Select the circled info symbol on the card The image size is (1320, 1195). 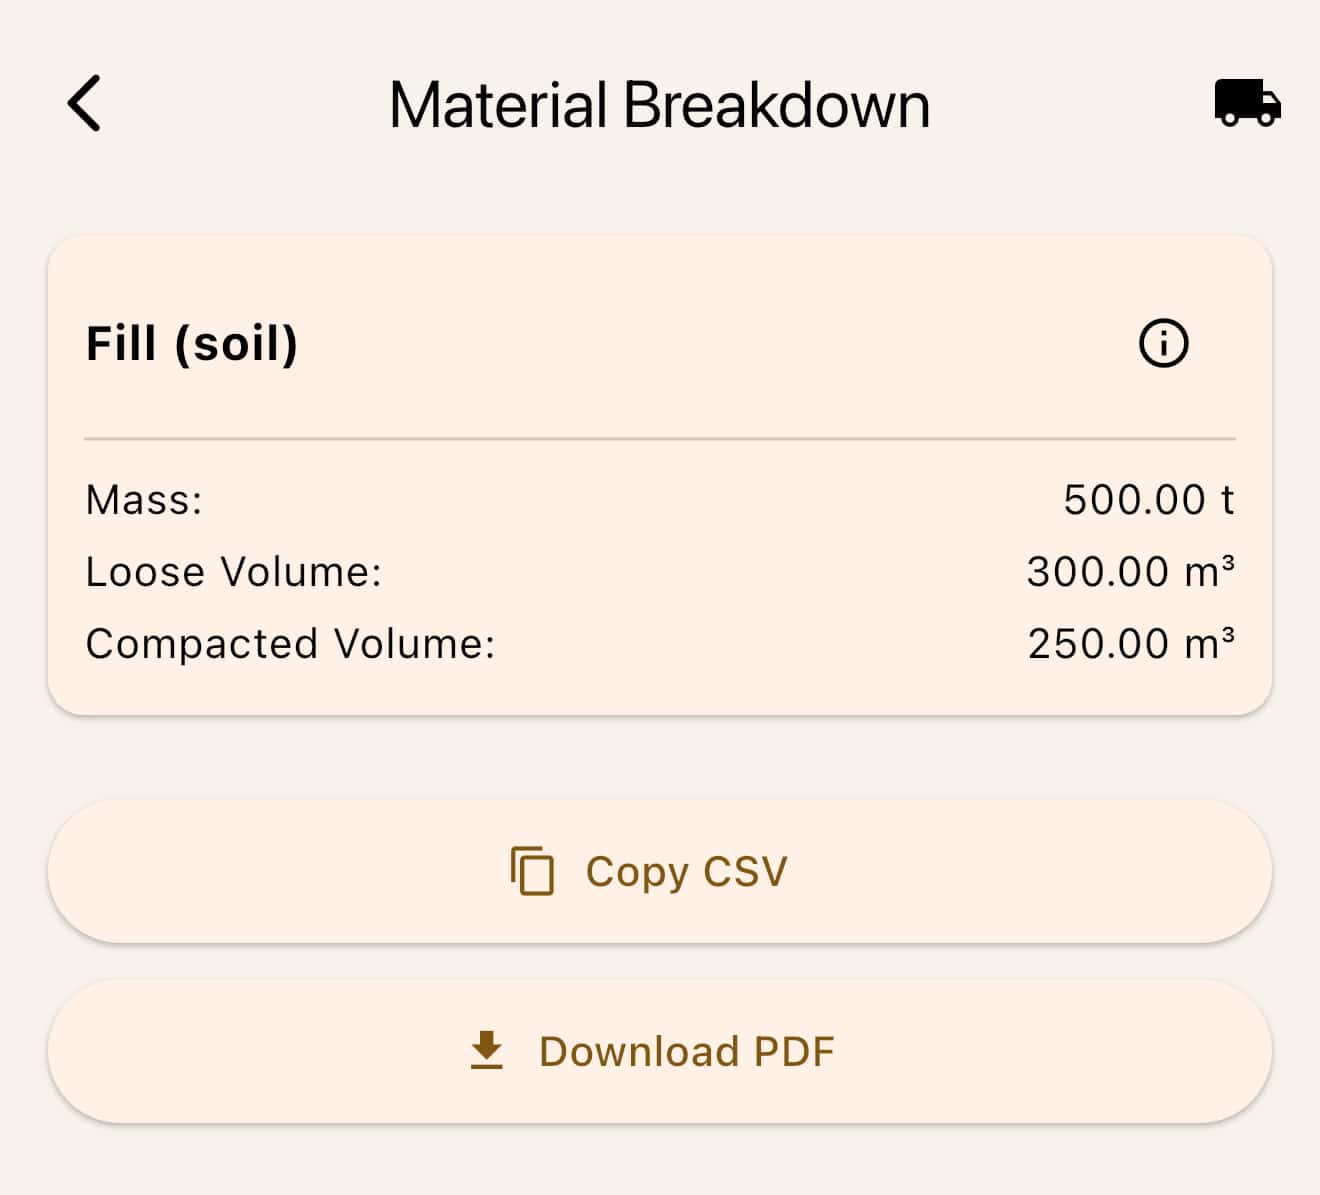pyautogui.click(x=1163, y=342)
